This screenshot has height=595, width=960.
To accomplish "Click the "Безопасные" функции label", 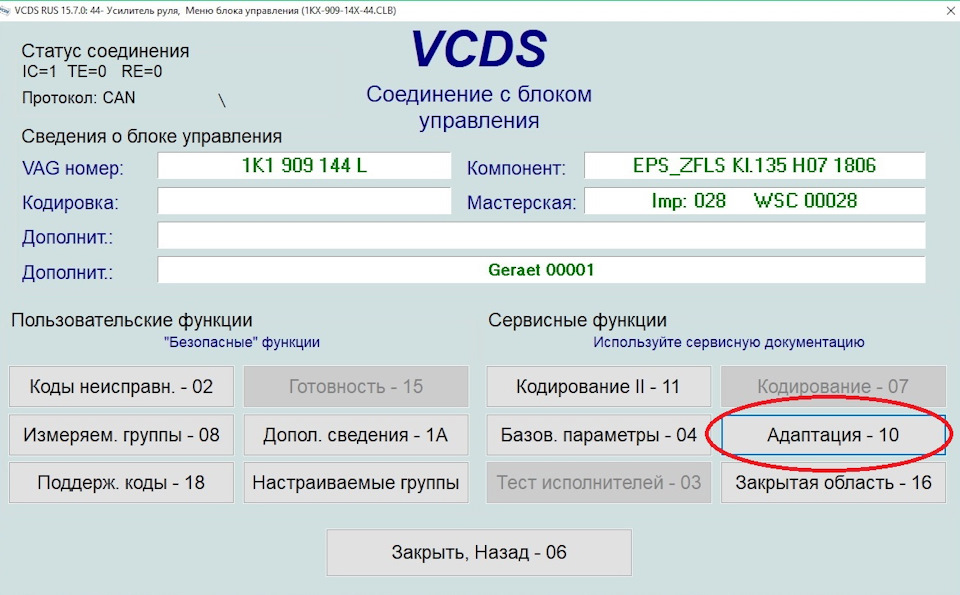I will point(242,342).
